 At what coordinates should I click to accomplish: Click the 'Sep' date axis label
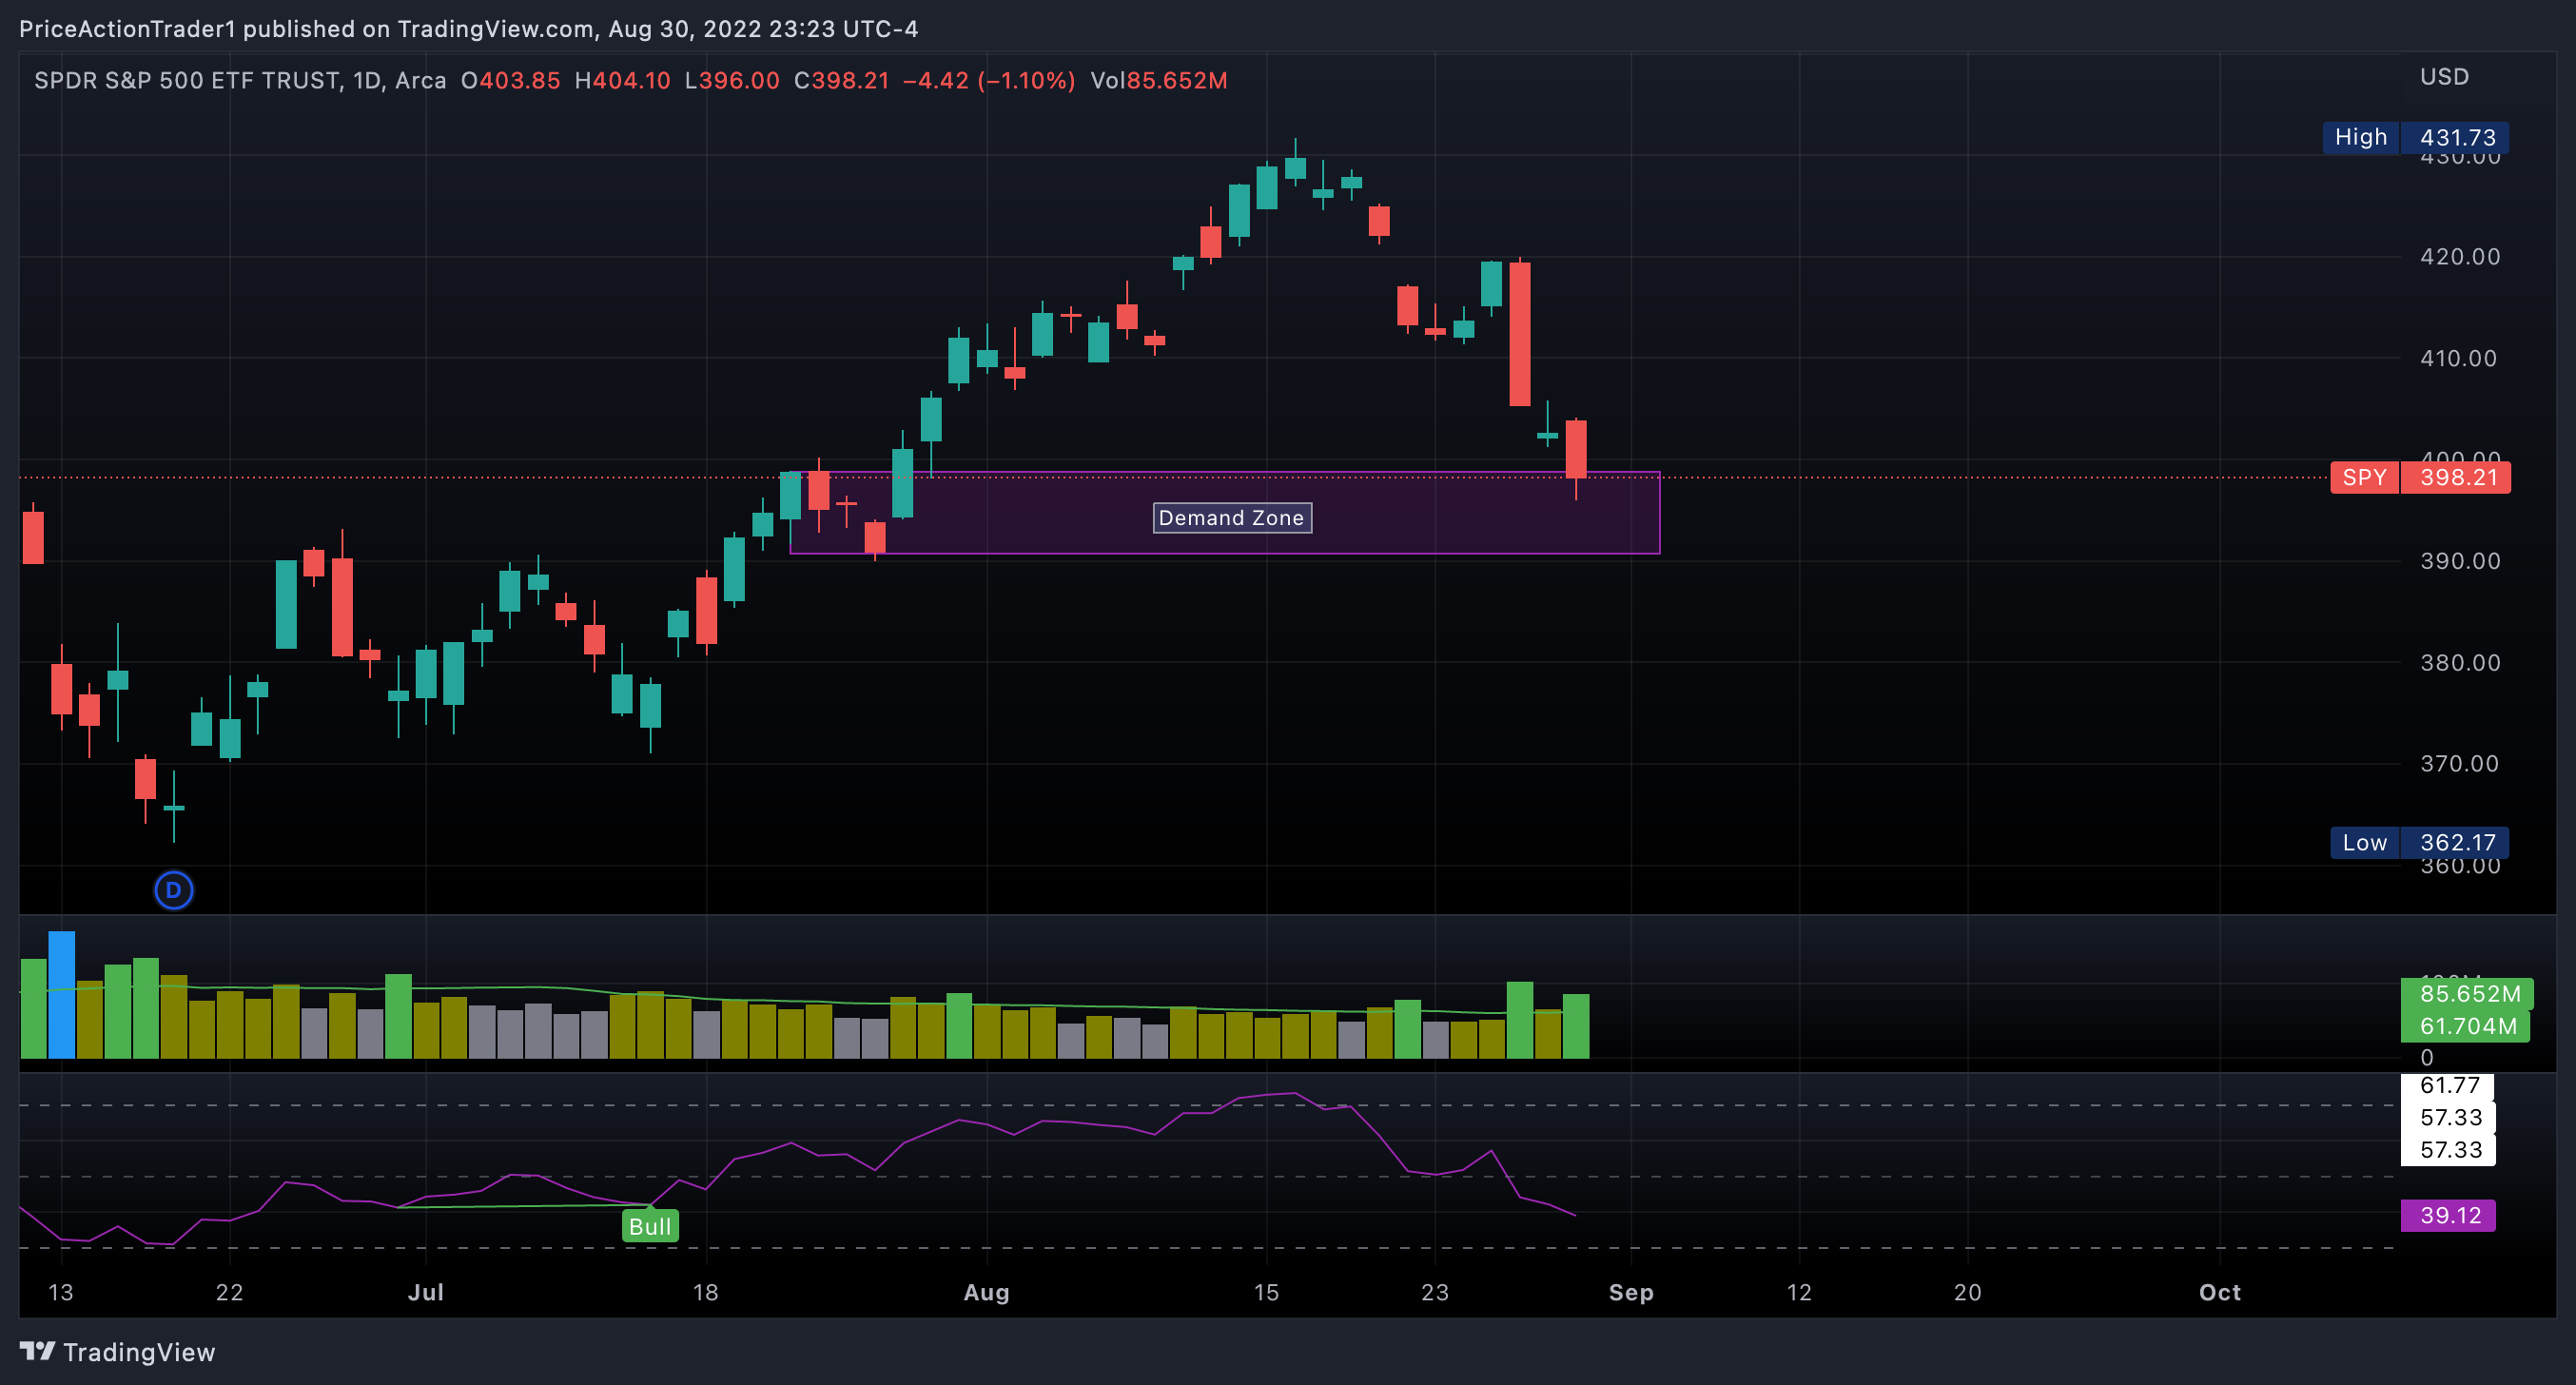coord(1631,1292)
